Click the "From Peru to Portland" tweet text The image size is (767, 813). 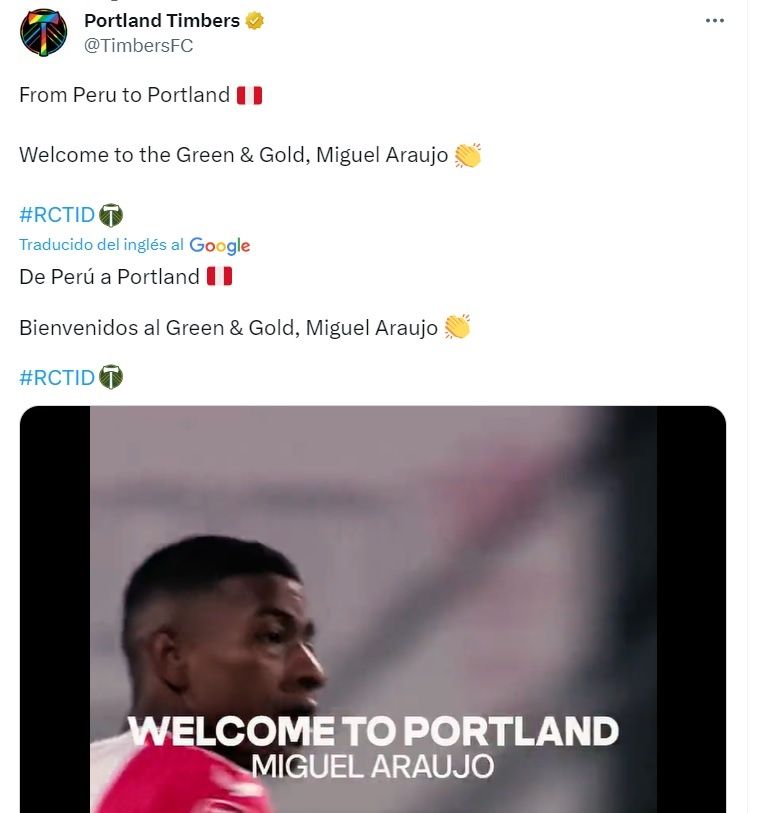pos(125,96)
